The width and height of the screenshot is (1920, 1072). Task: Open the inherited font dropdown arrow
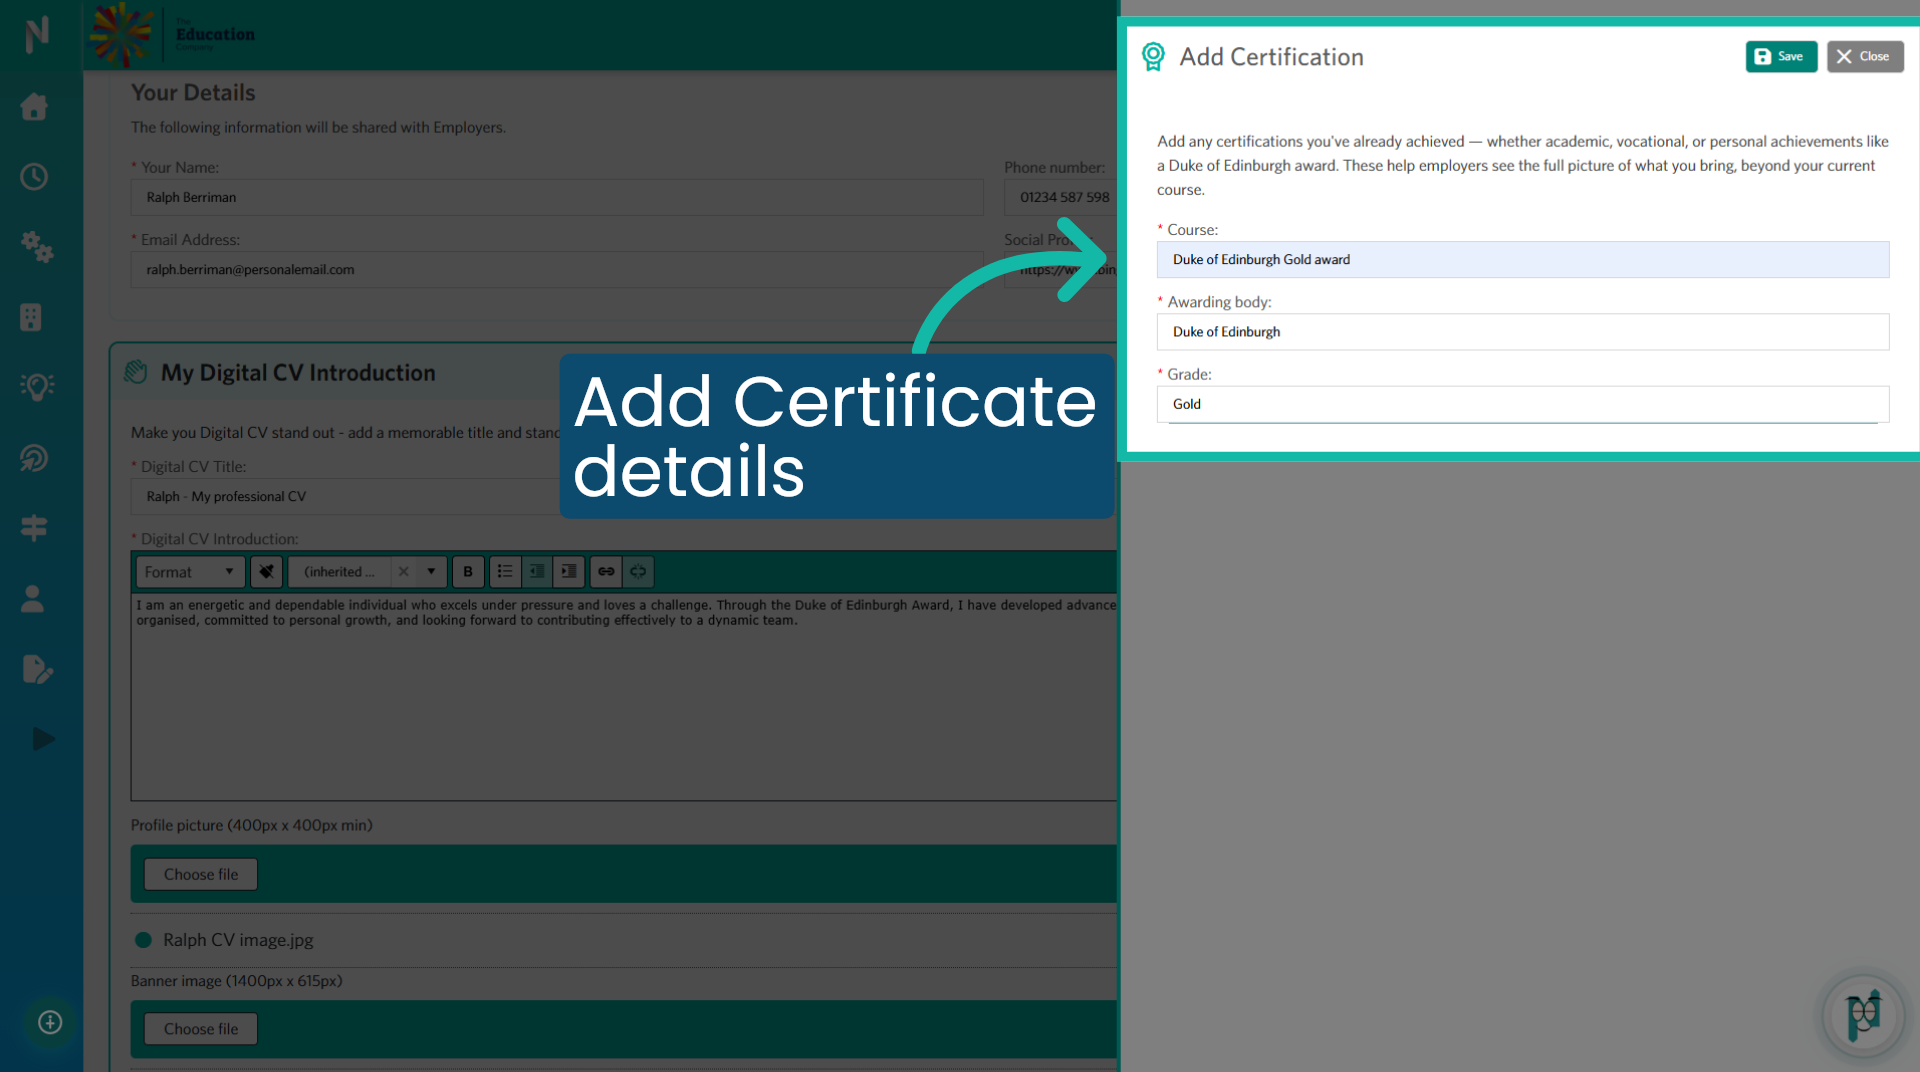431,572
